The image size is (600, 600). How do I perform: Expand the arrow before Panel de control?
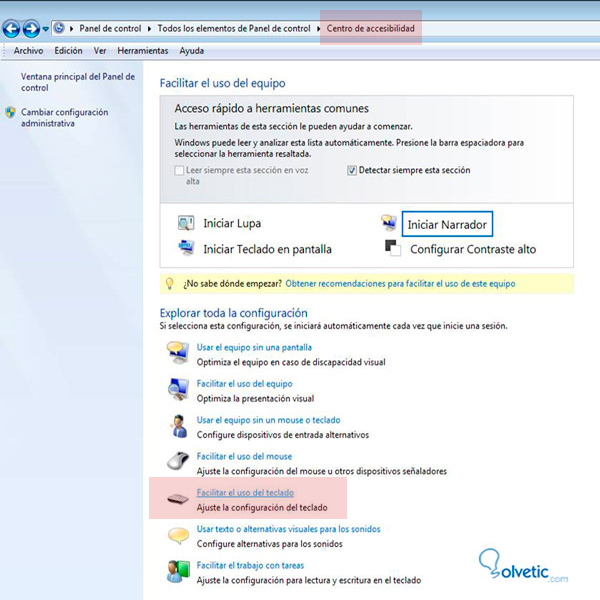pyautogui.click(x=72, y=28)
